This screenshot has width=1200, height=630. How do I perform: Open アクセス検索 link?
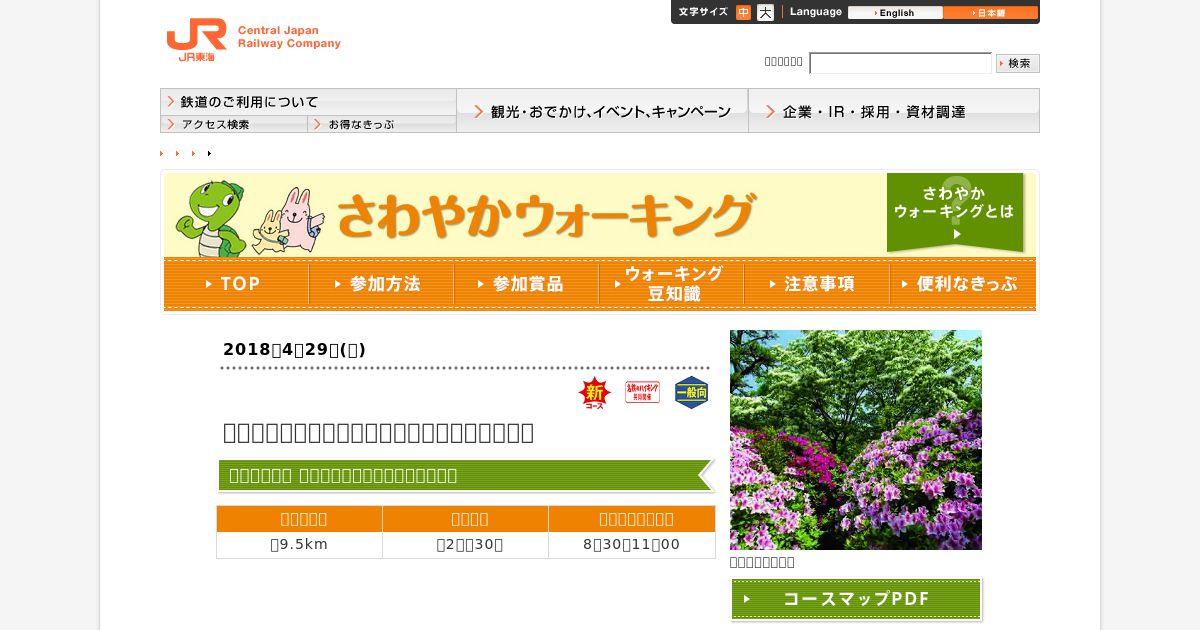234,124
